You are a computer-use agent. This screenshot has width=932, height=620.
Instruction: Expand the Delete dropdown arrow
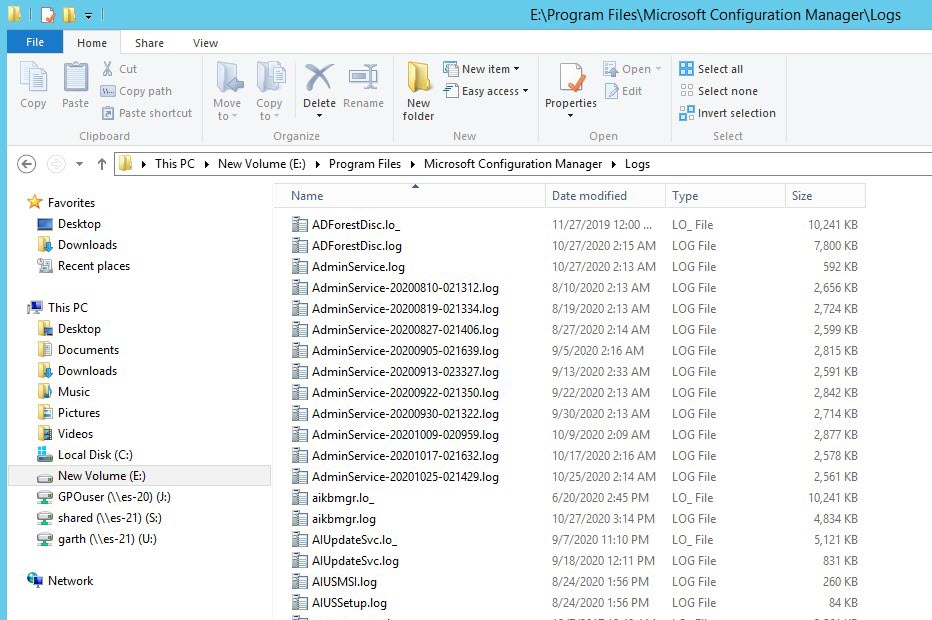(x=319, y=115)
